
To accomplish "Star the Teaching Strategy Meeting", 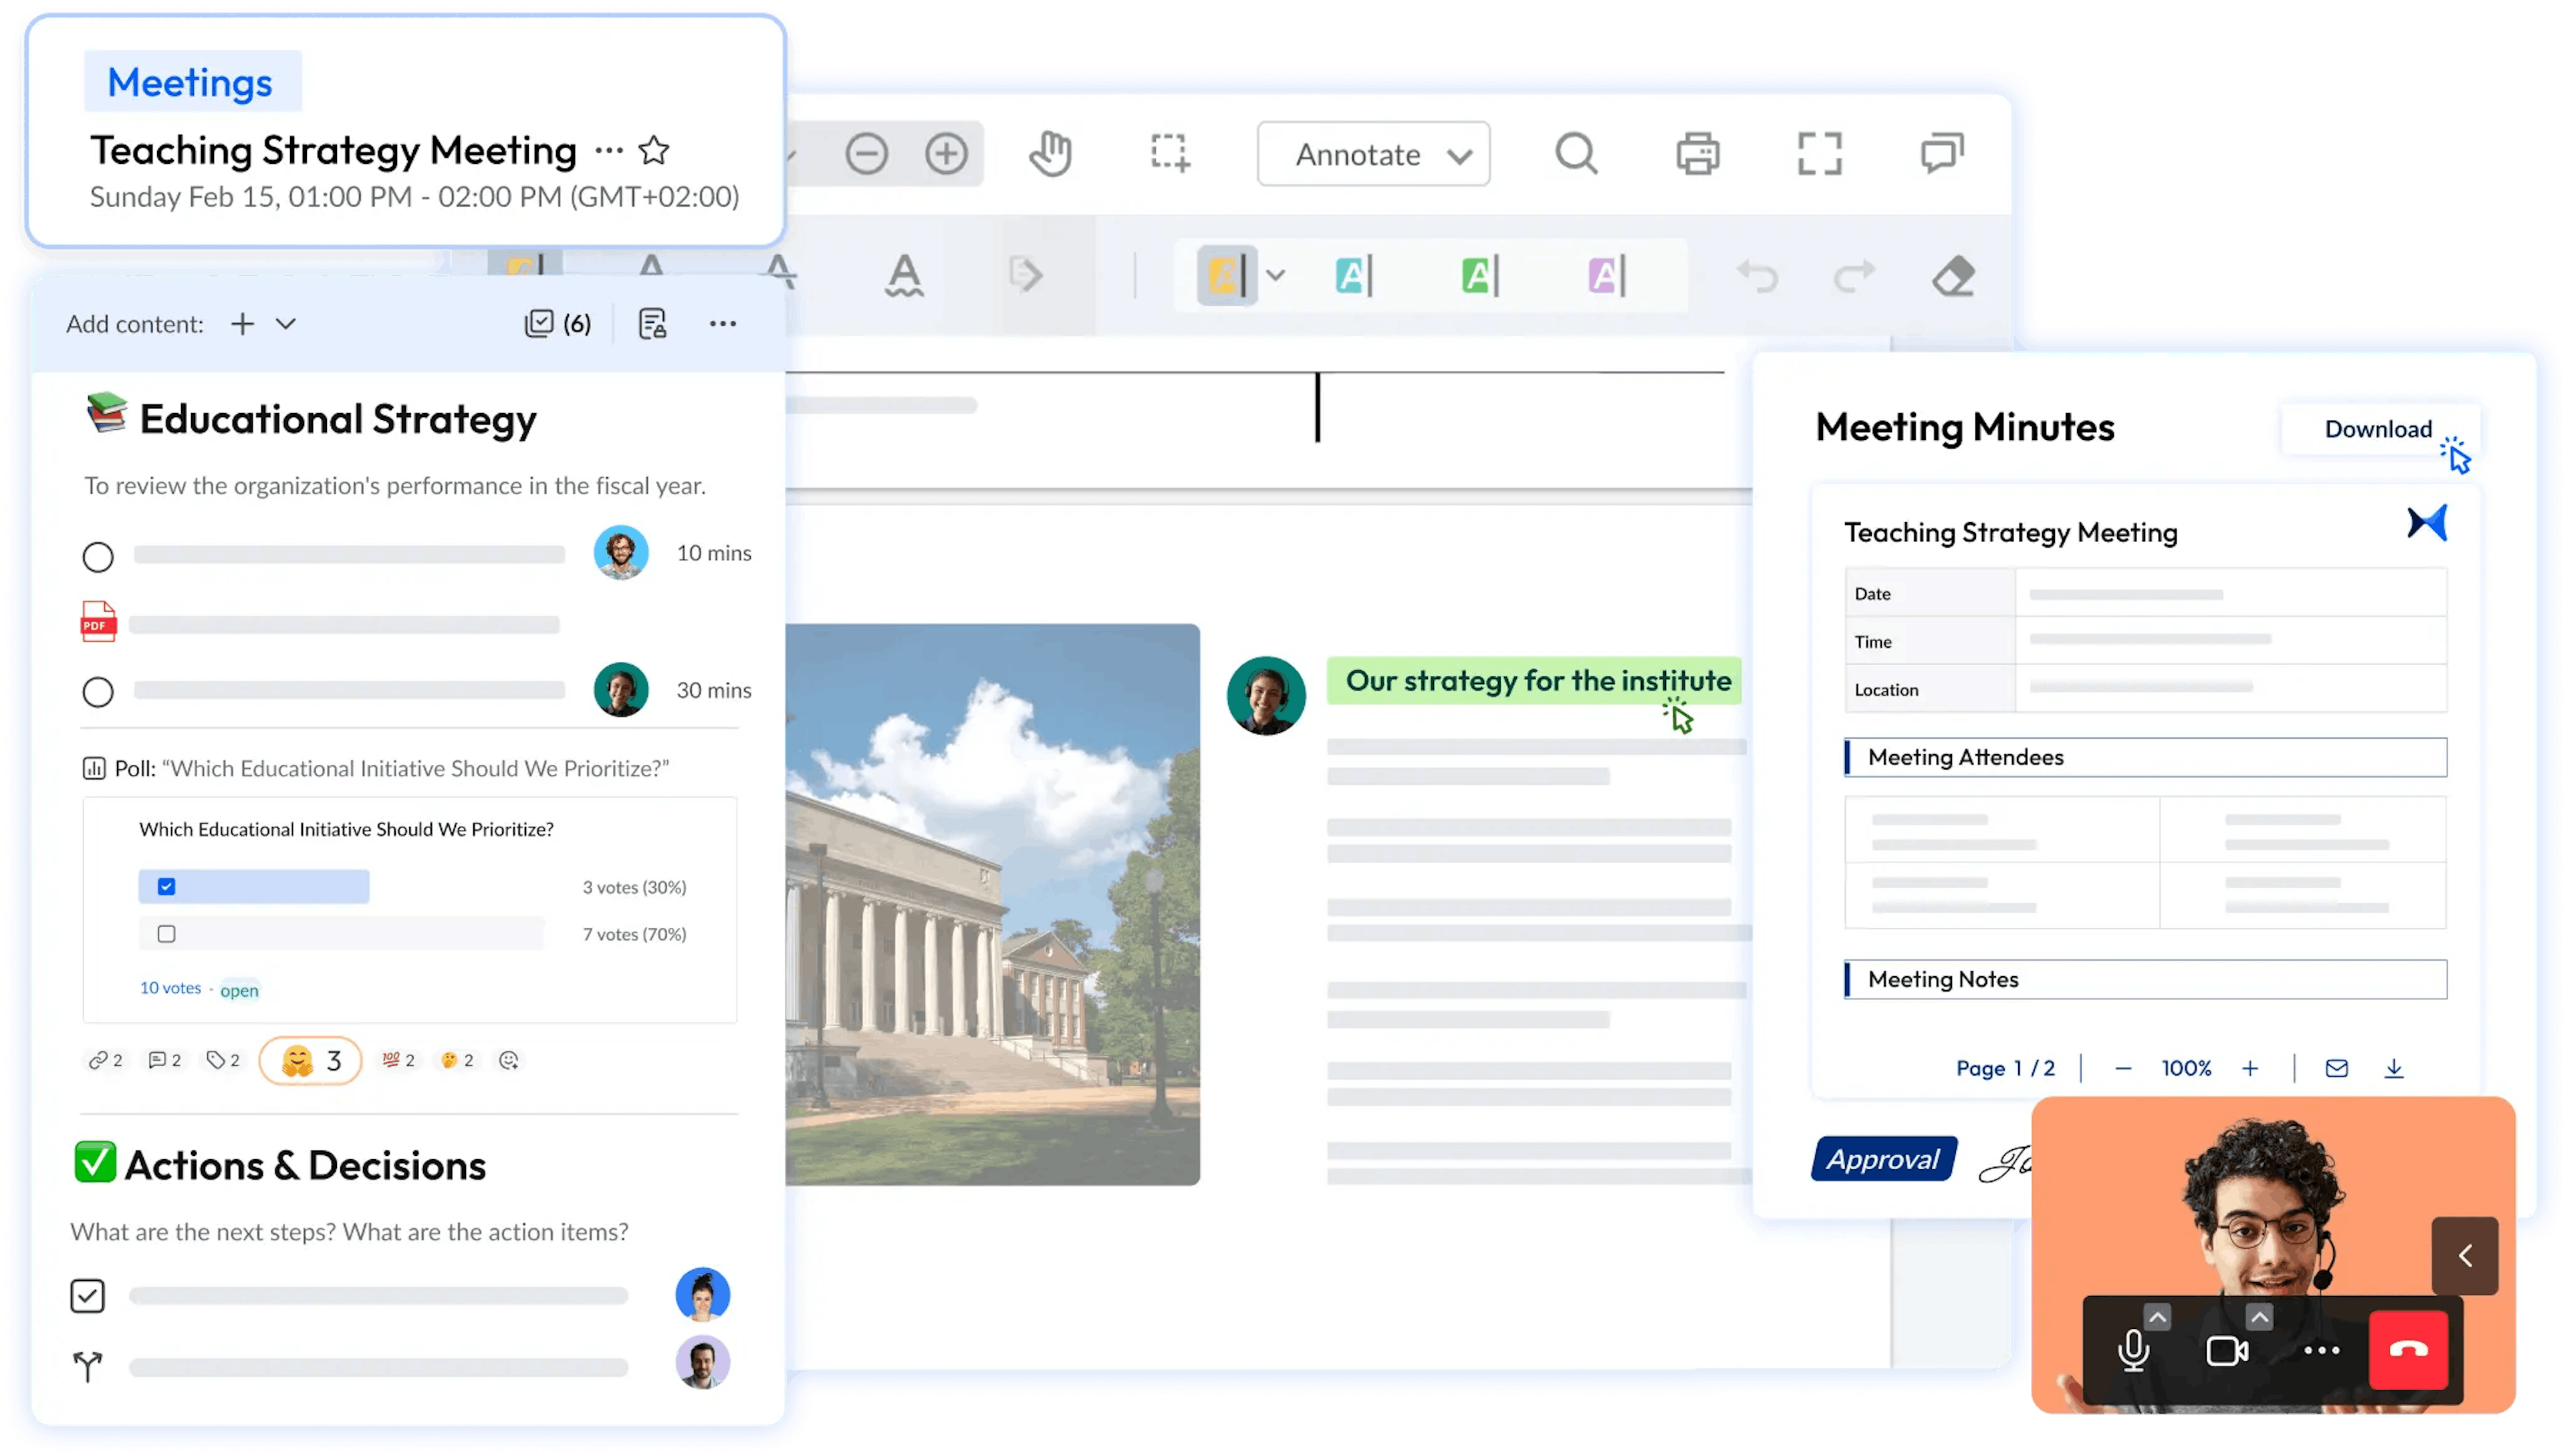I will point(654,150).
